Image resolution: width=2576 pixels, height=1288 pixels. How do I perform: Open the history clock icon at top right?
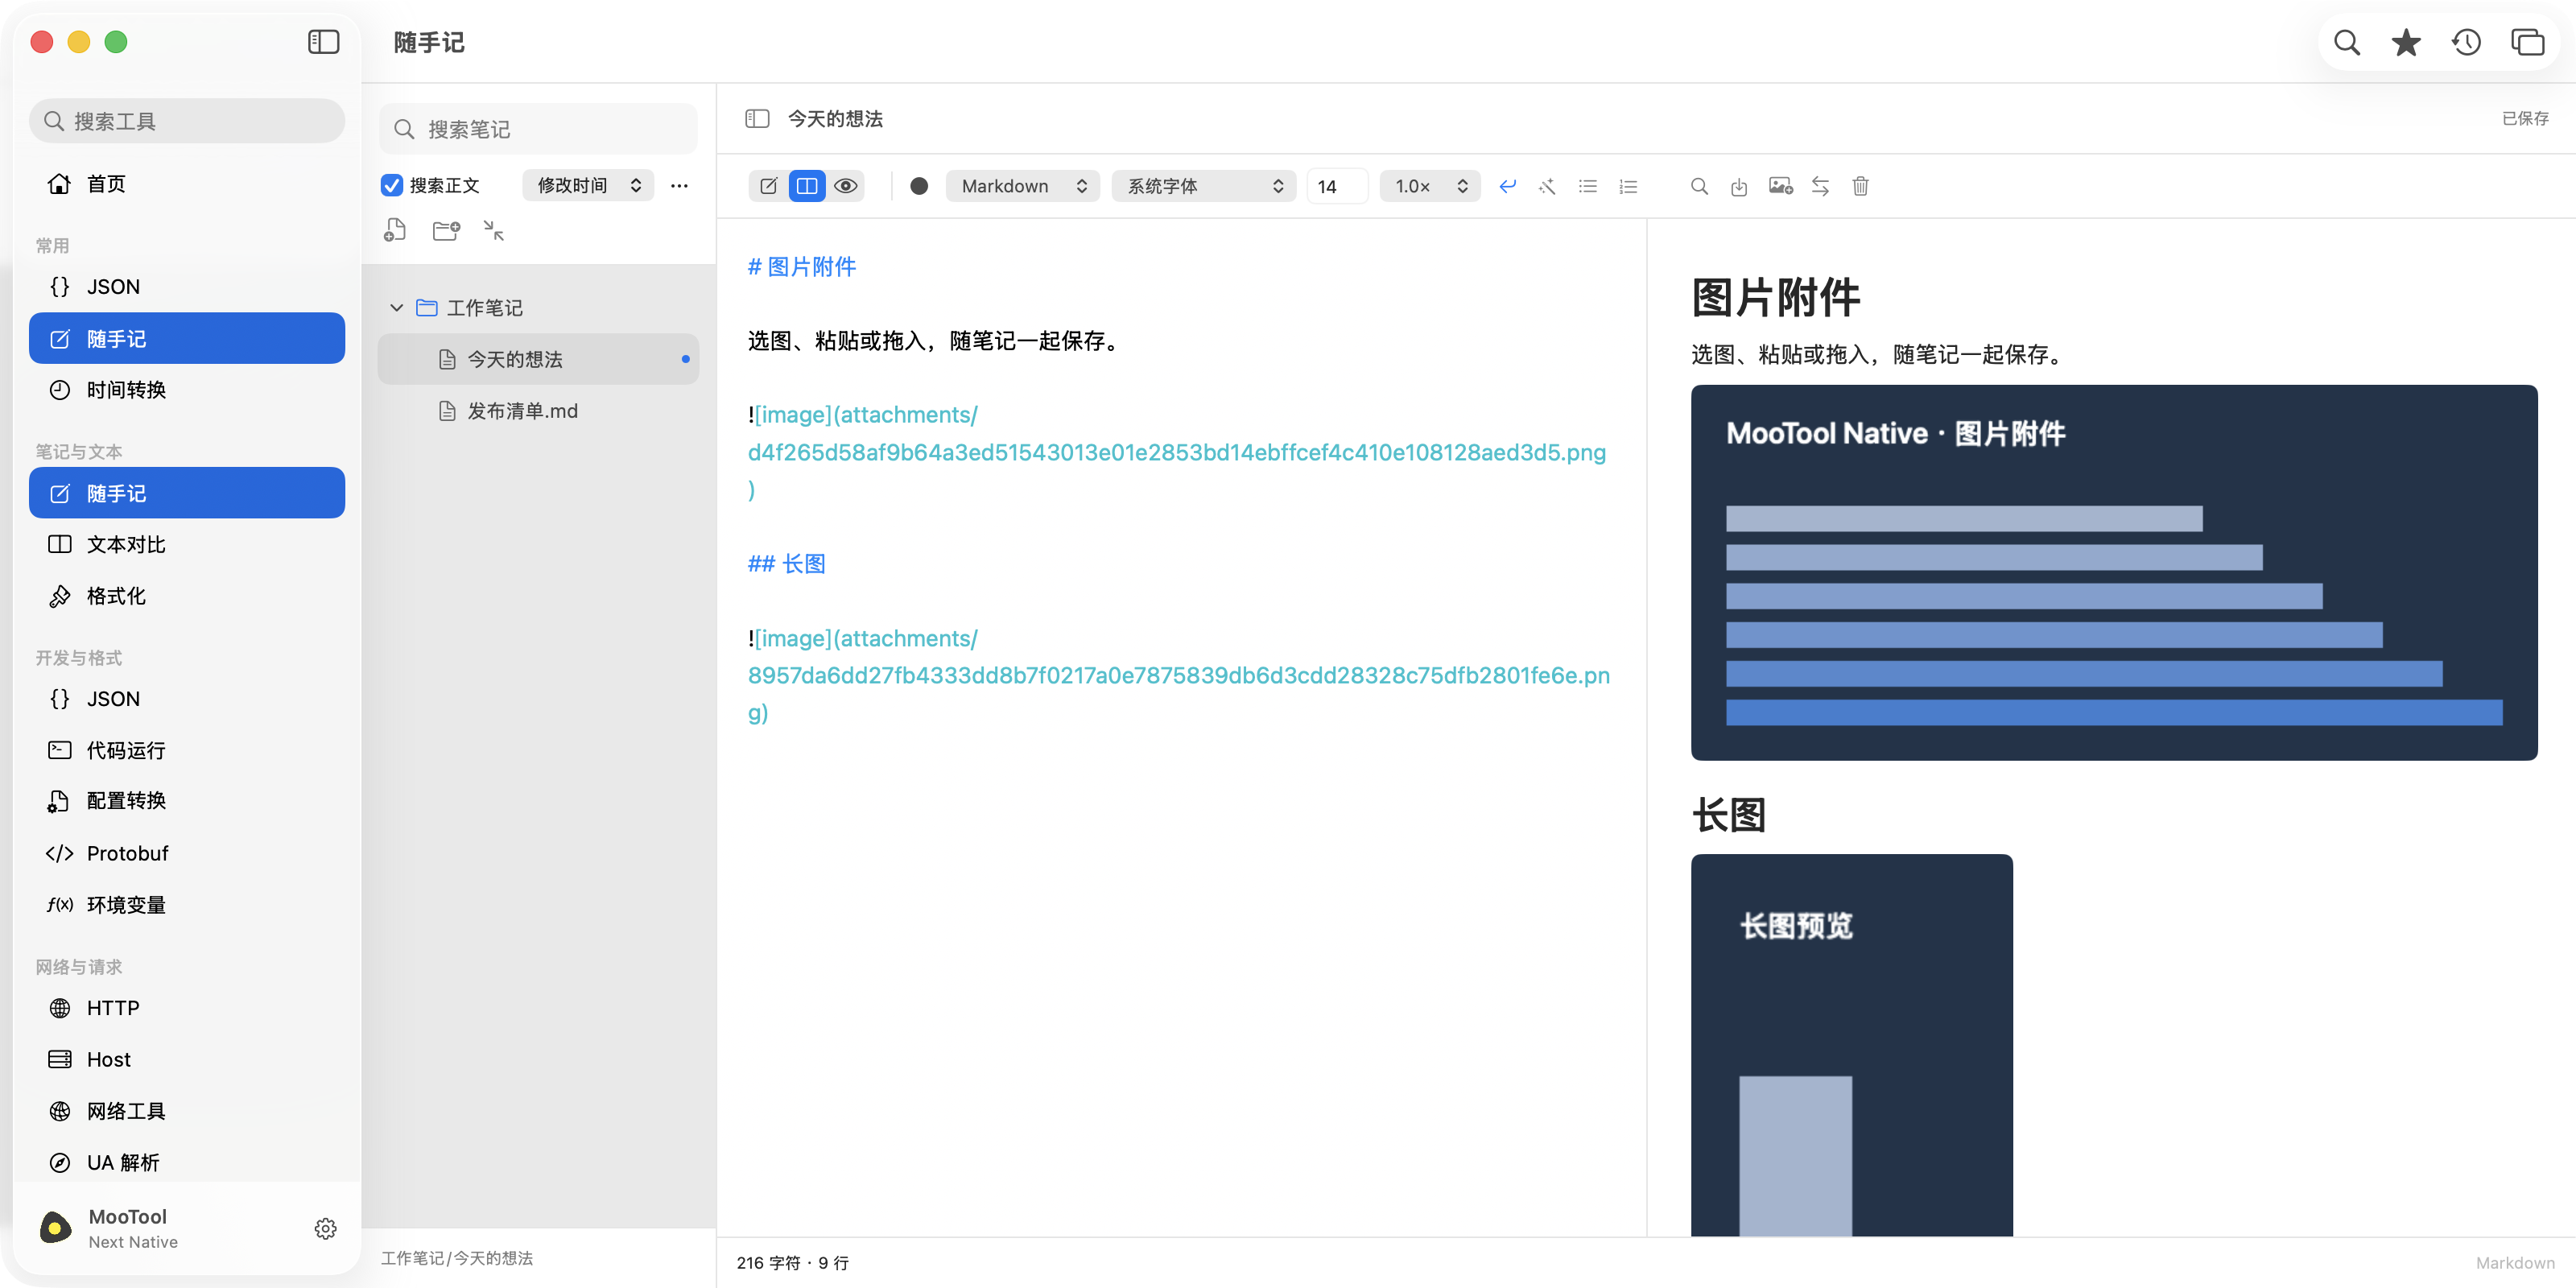tap(2466, 42)
